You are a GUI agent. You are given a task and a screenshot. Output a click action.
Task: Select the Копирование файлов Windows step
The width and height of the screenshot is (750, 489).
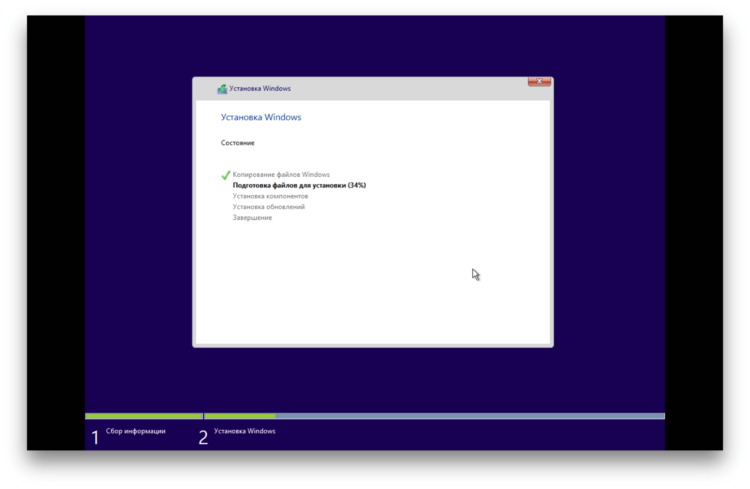point(281,175)
